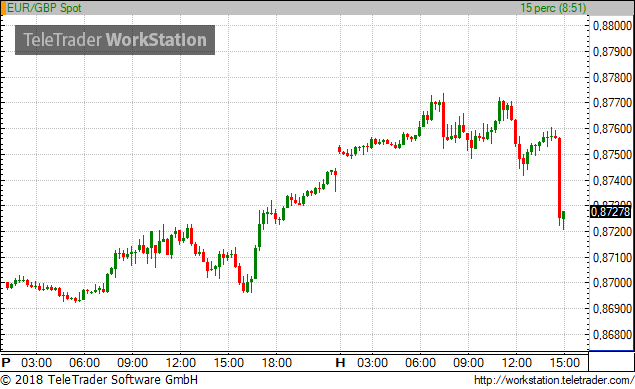635x389 pixels.
Task: Click the current price label 0,87278
Action: pyautogui.click(x=611, y=212)
